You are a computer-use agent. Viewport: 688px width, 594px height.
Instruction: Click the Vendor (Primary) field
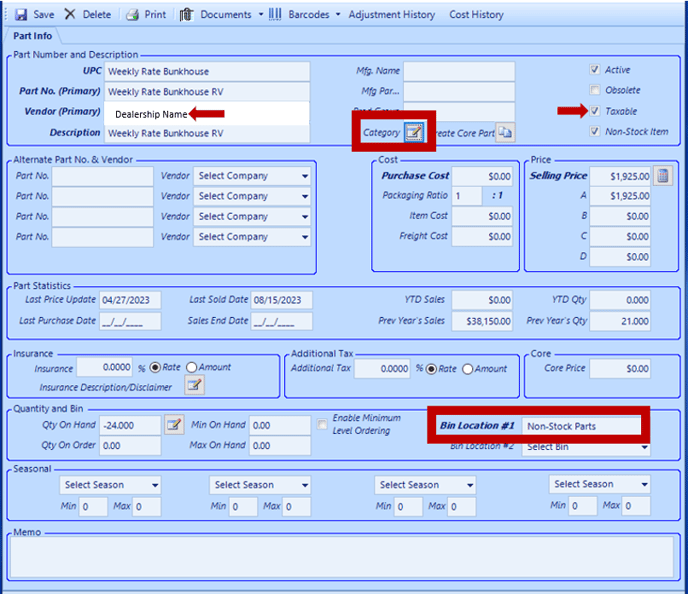coord(207,114)
